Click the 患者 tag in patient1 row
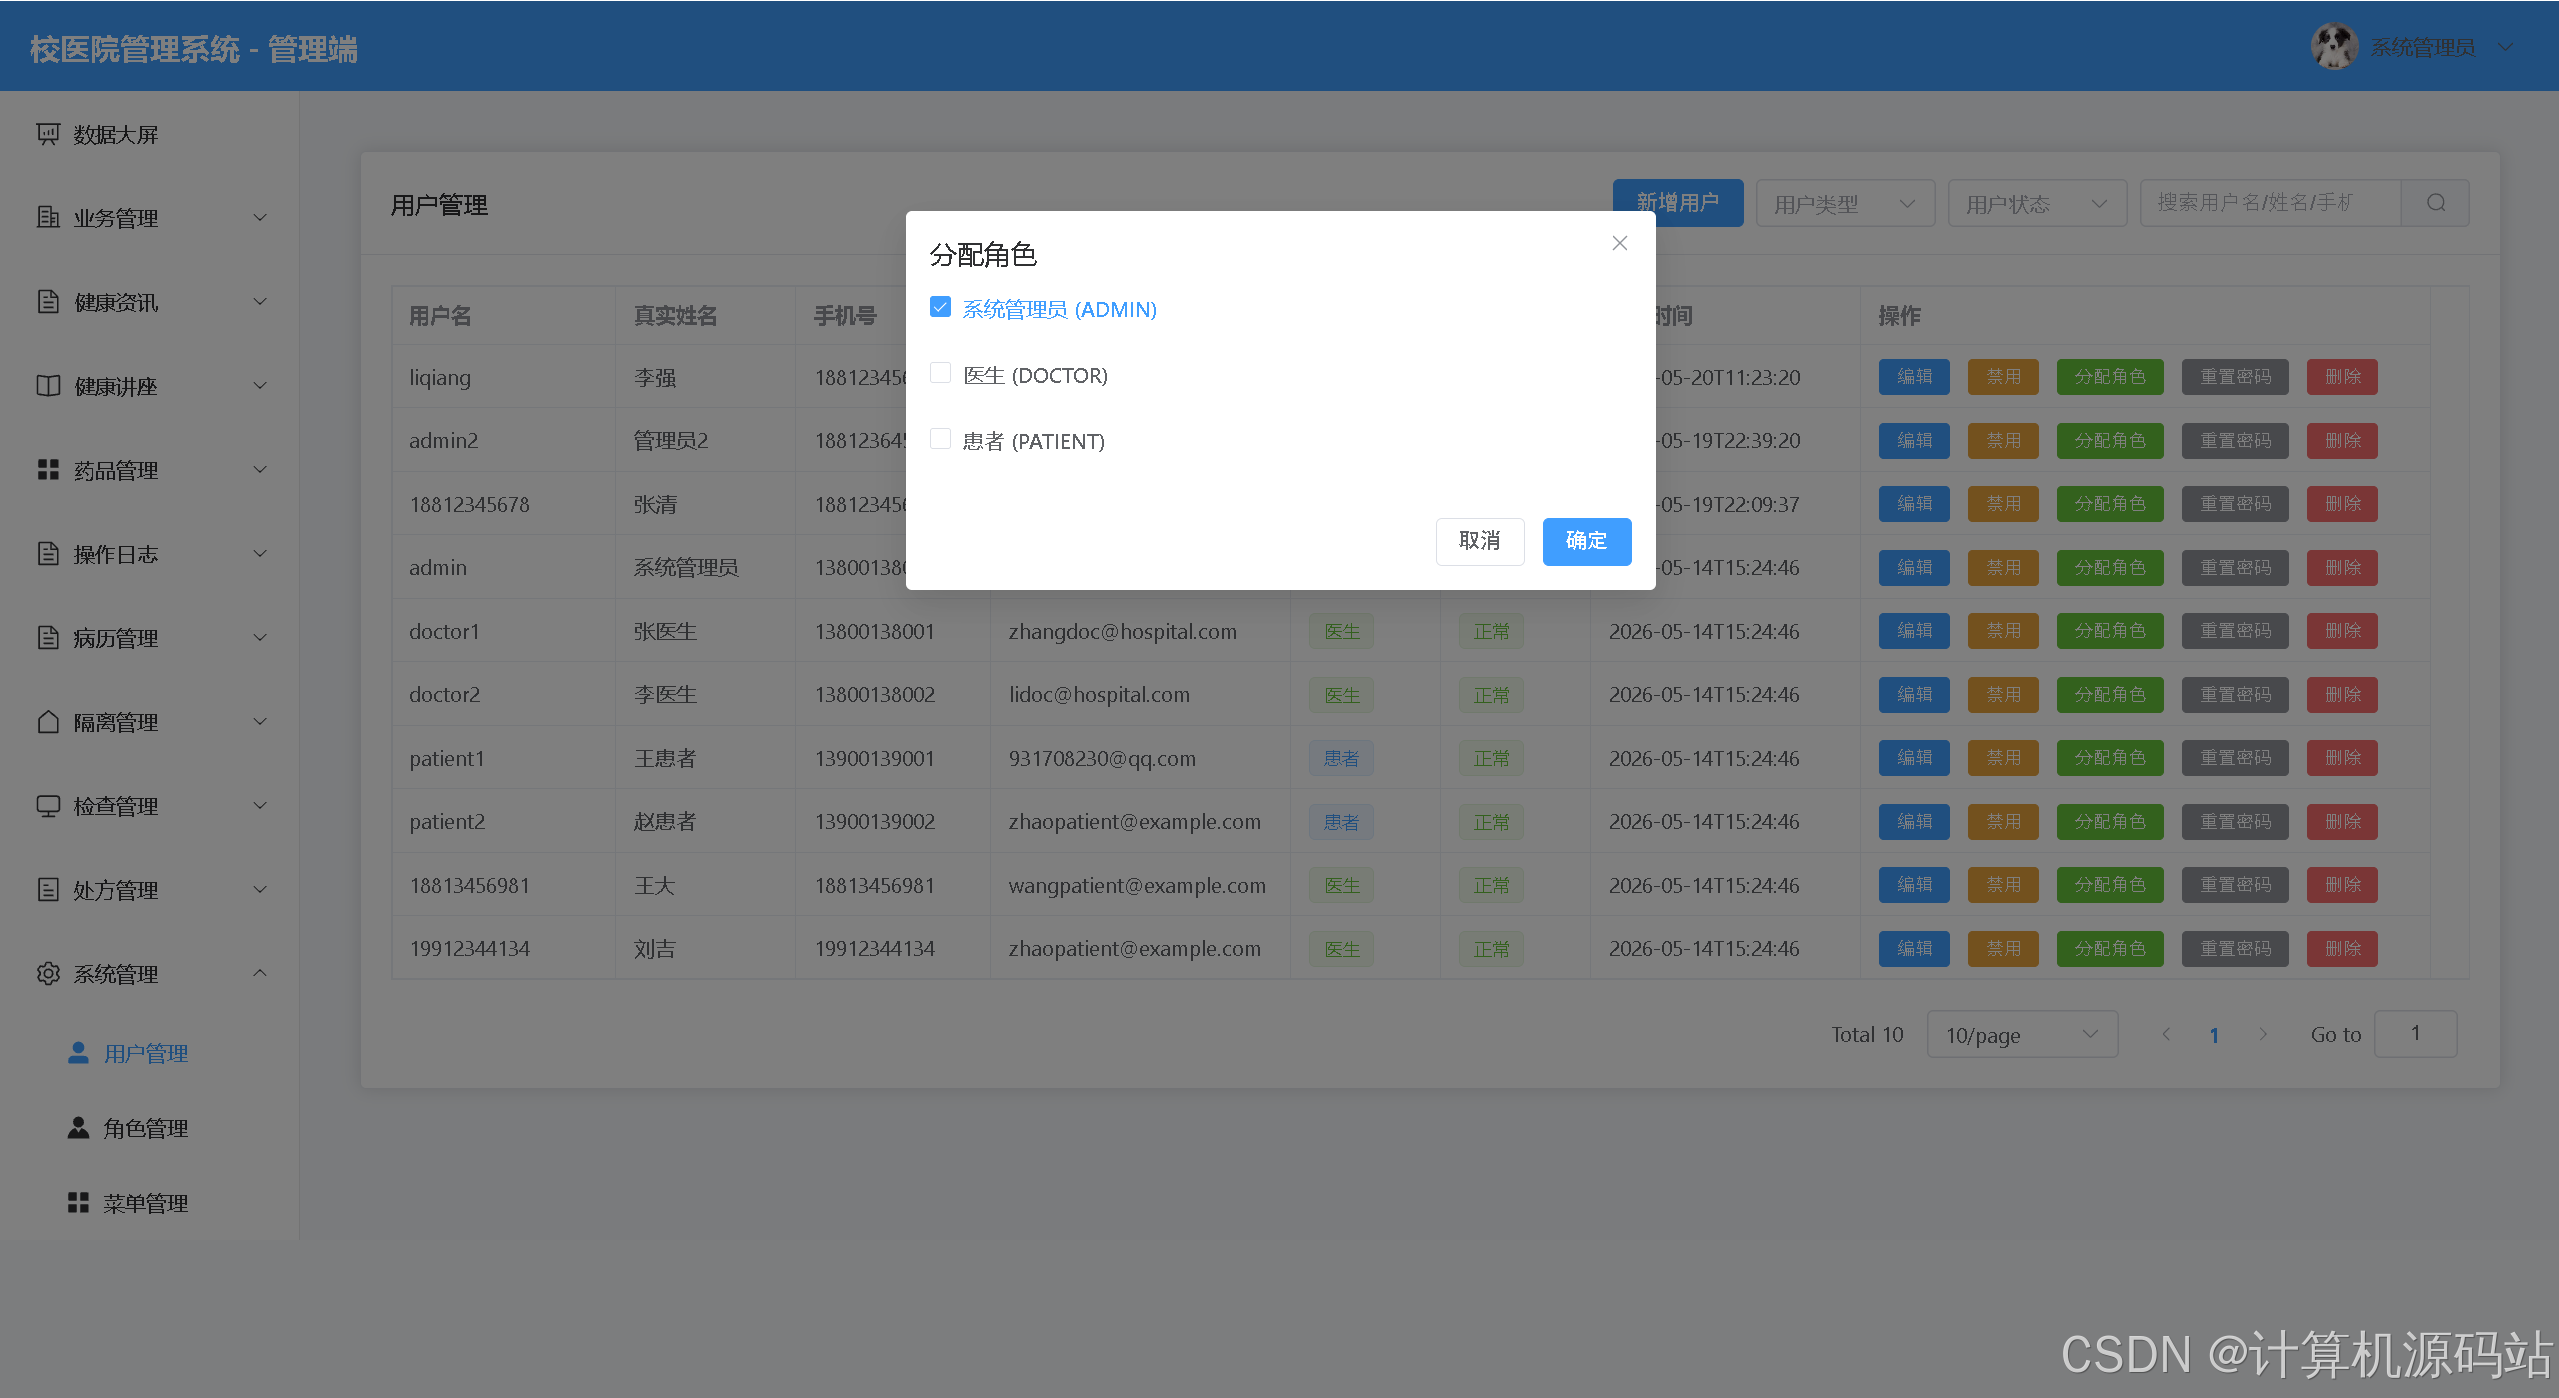 tap(1342, 758)
